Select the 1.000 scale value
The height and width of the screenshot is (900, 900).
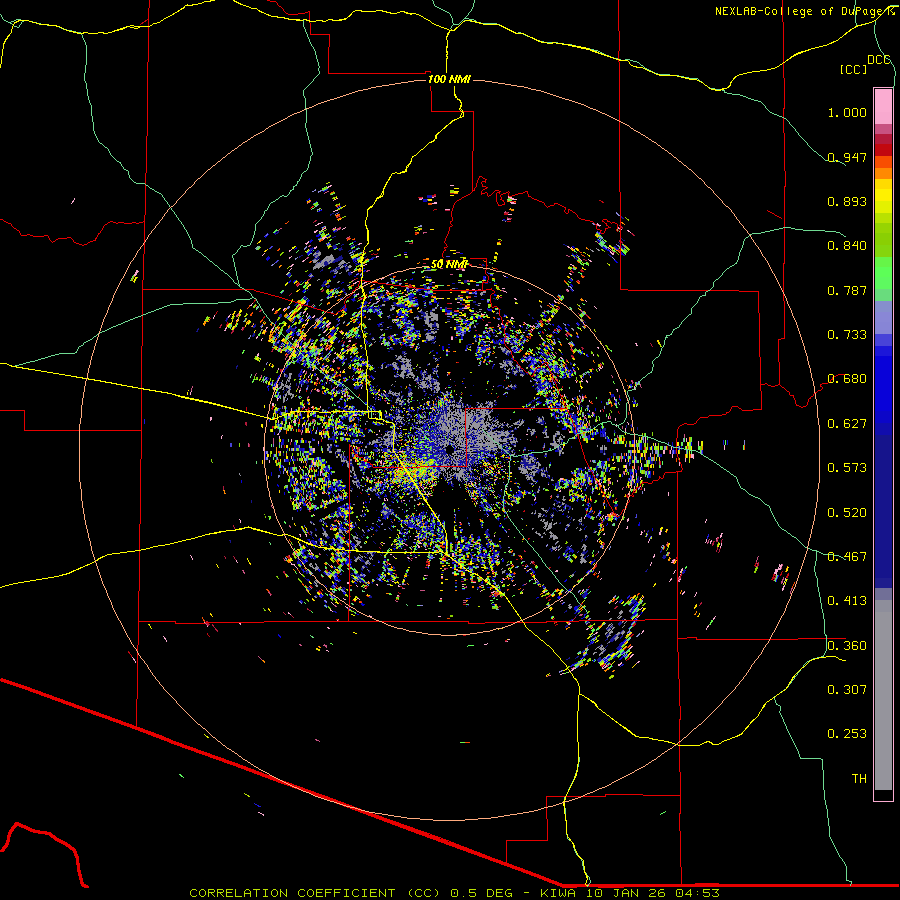tap(847, 112)
